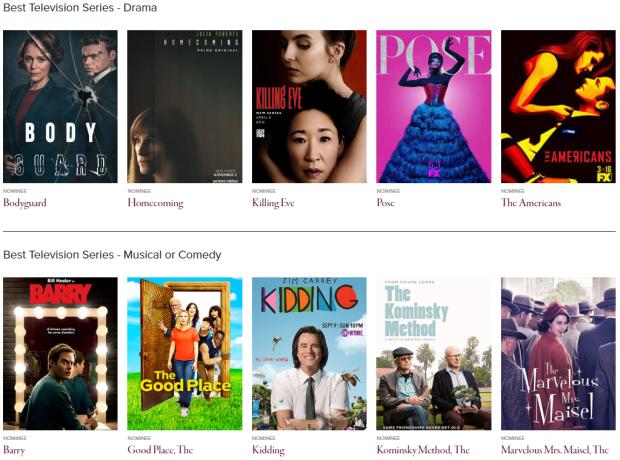Open The Kominsky Method poster
620x460 pixels.
[434, 354]
